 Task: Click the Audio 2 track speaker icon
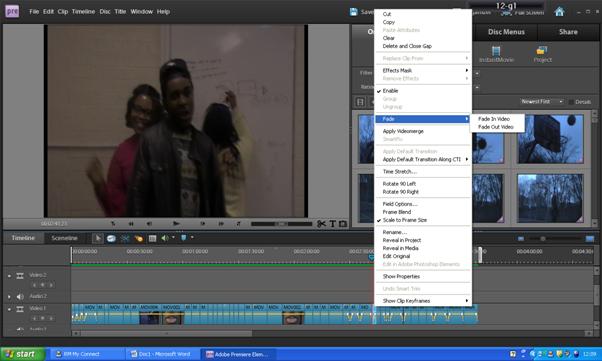tap(20, 296)
